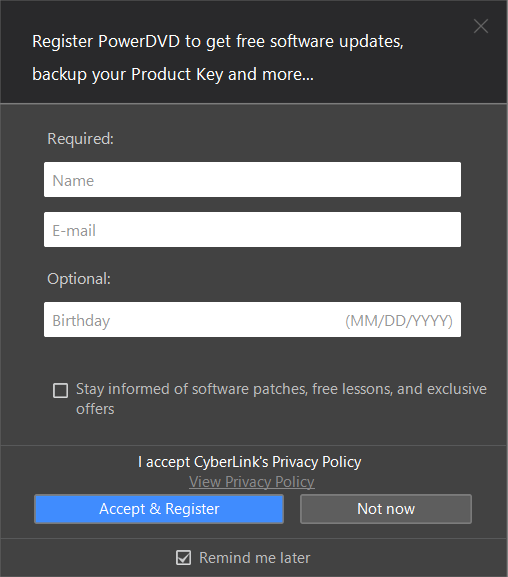Viewport: 508px width, 577px height.
Task: Click the Accept & Register button
Action: pyautogui.click(x=159, y=509)
